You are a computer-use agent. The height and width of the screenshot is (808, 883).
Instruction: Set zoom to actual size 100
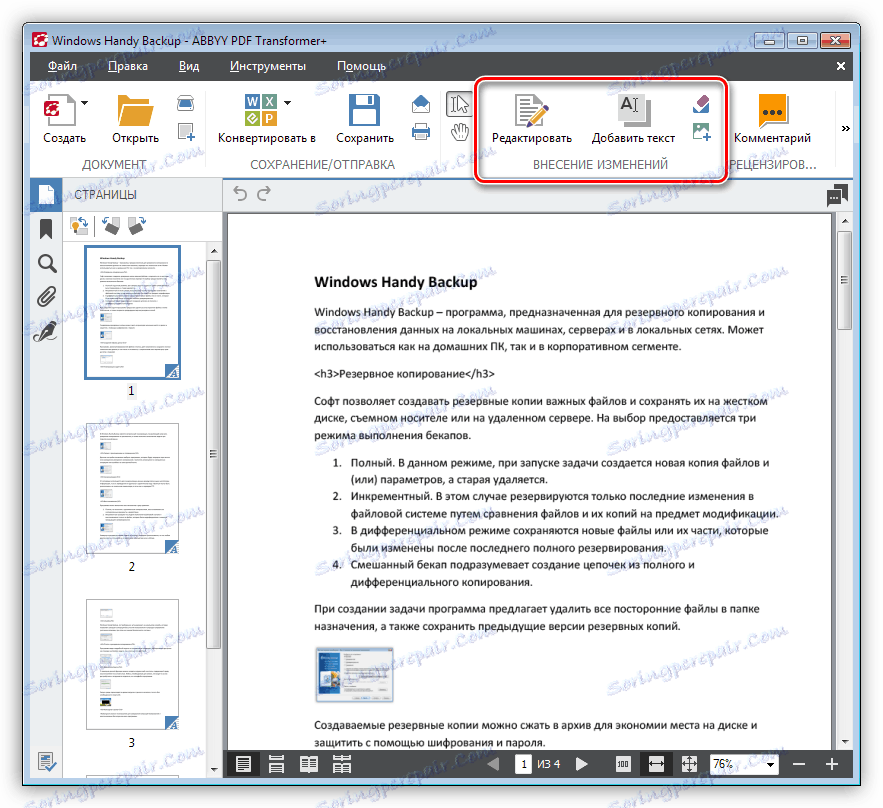point(623,764)
